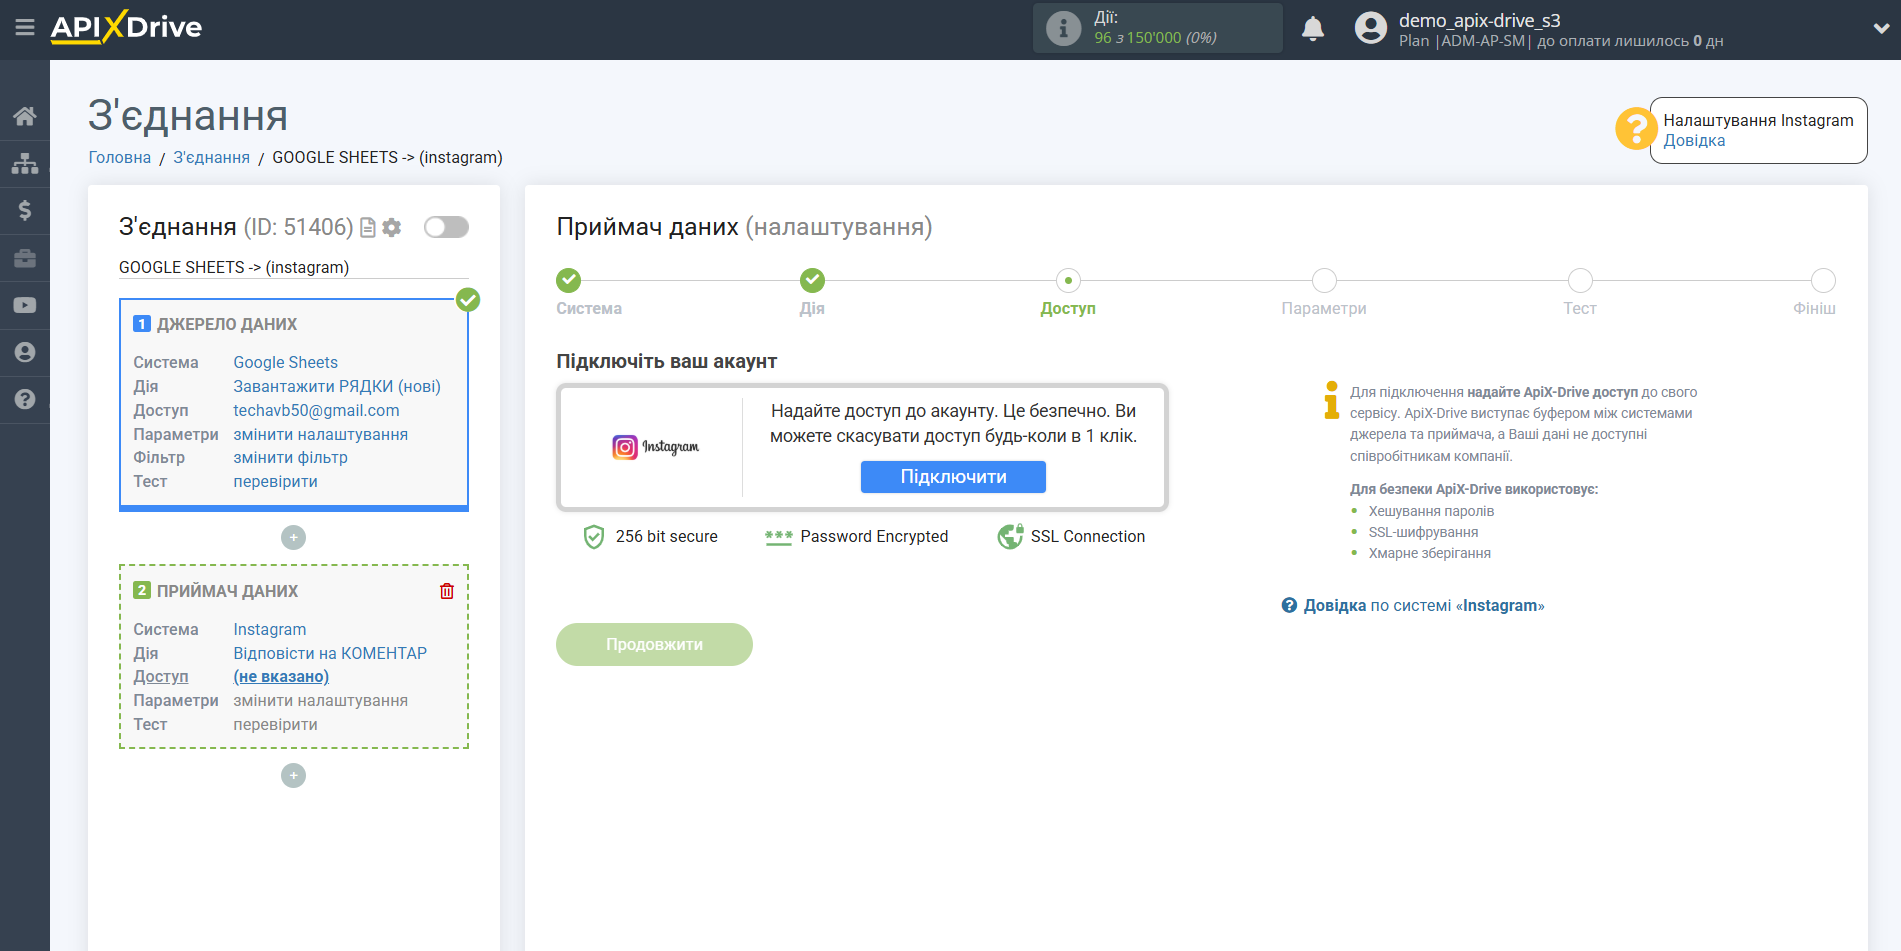Click the Продовжити button
Image resolution: width=1901 pixels, height=951 pixels.
tap(654, 644)
